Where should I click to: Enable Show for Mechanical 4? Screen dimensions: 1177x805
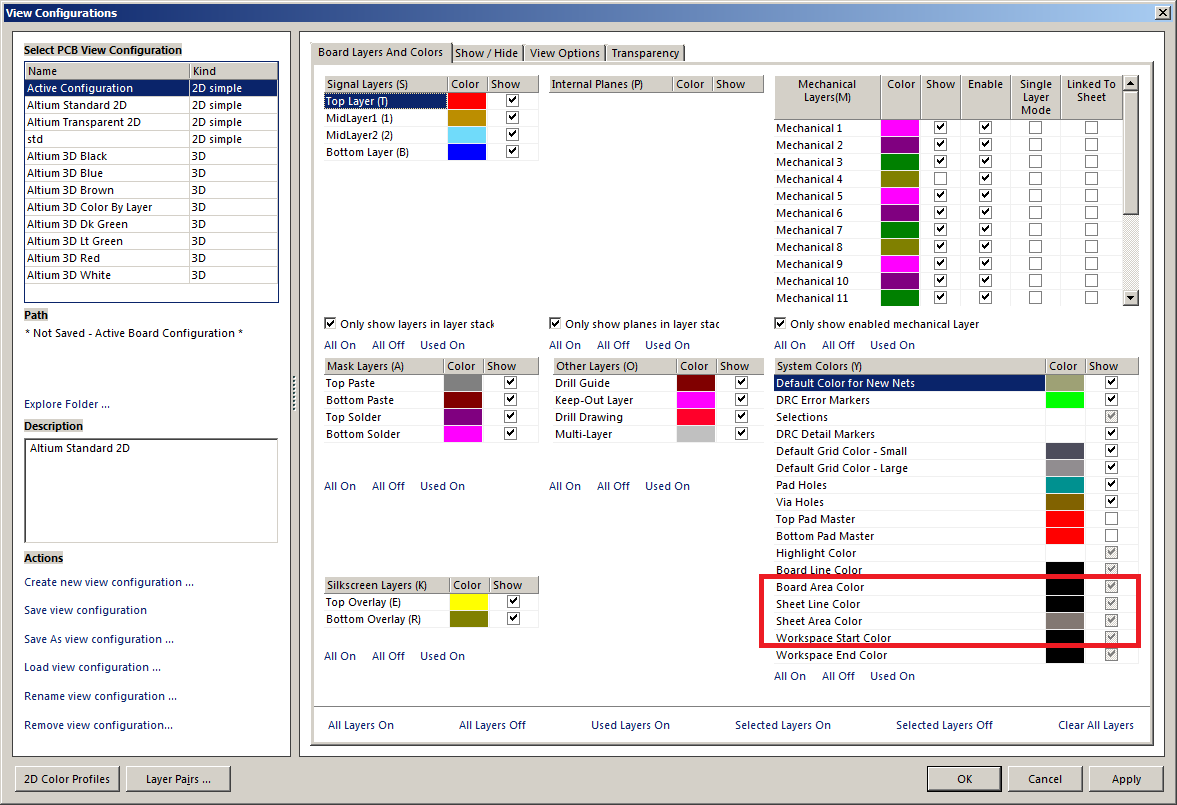(940, 179)
